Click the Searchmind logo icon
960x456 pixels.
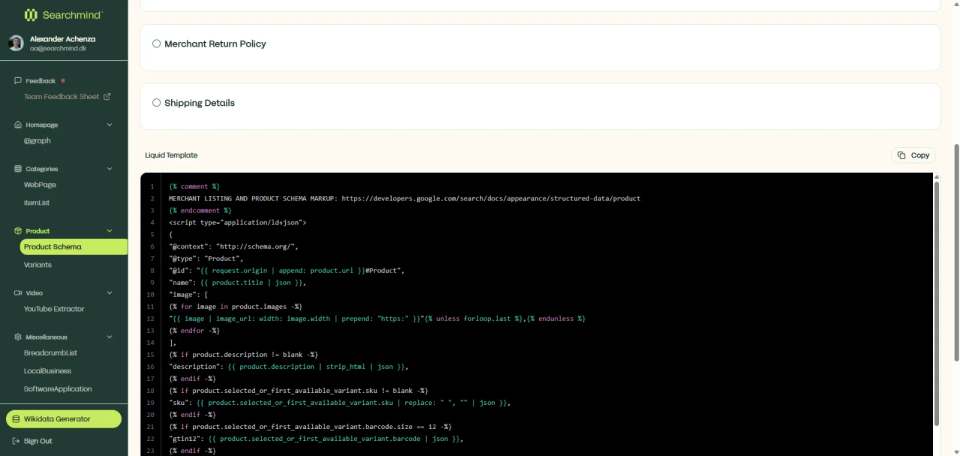(31, 15)
